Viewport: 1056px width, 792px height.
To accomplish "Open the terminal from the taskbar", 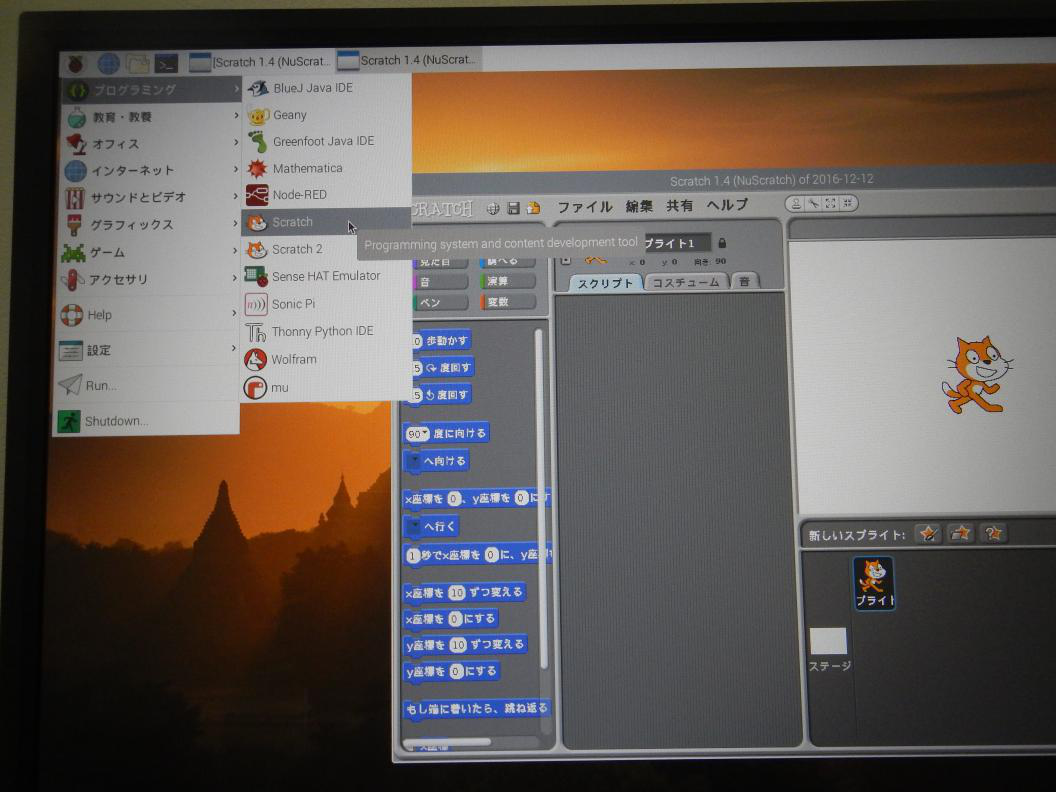I will point(166,63).
